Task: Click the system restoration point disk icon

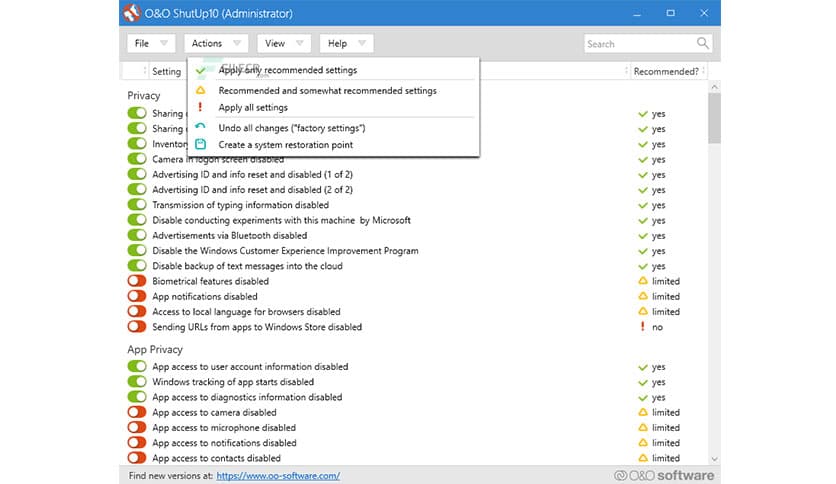Action: coord(200,145)
